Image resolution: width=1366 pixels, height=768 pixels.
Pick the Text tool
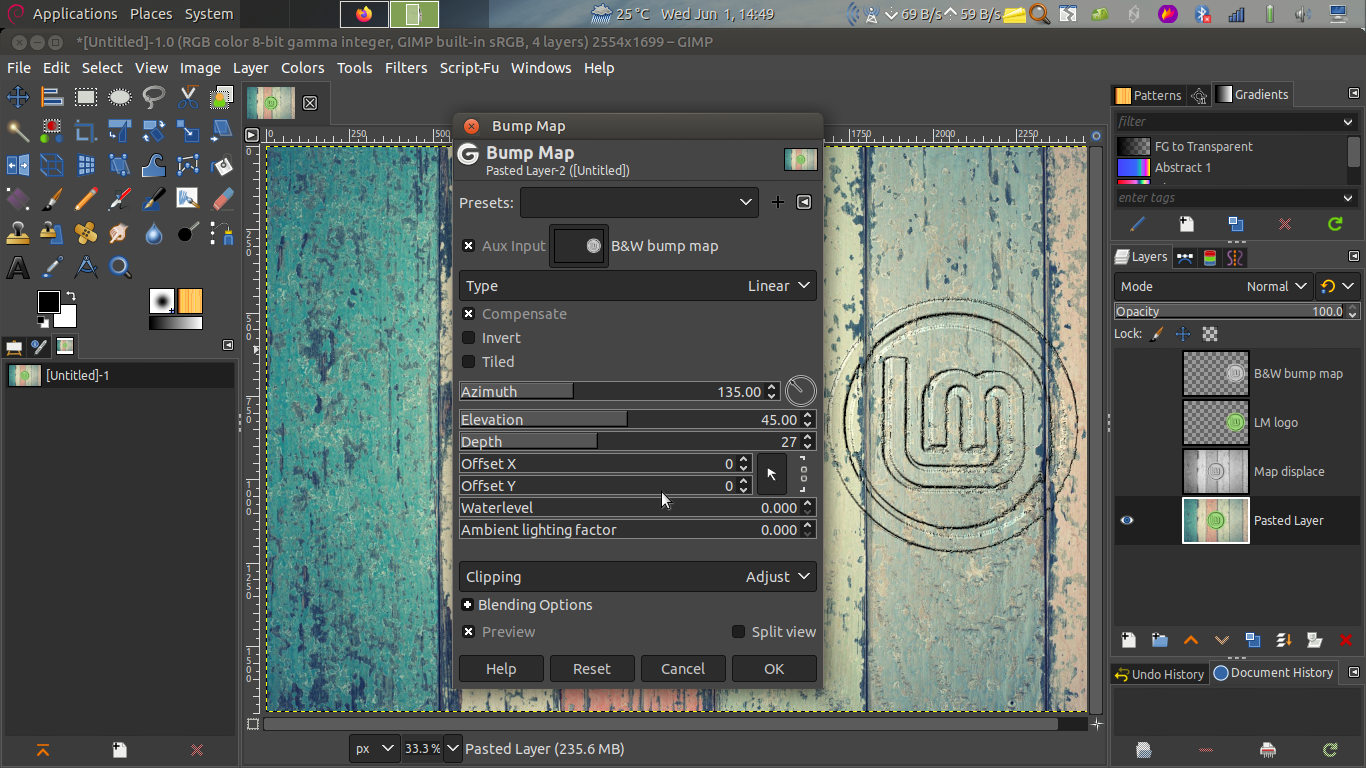click(x=18, y=267)
